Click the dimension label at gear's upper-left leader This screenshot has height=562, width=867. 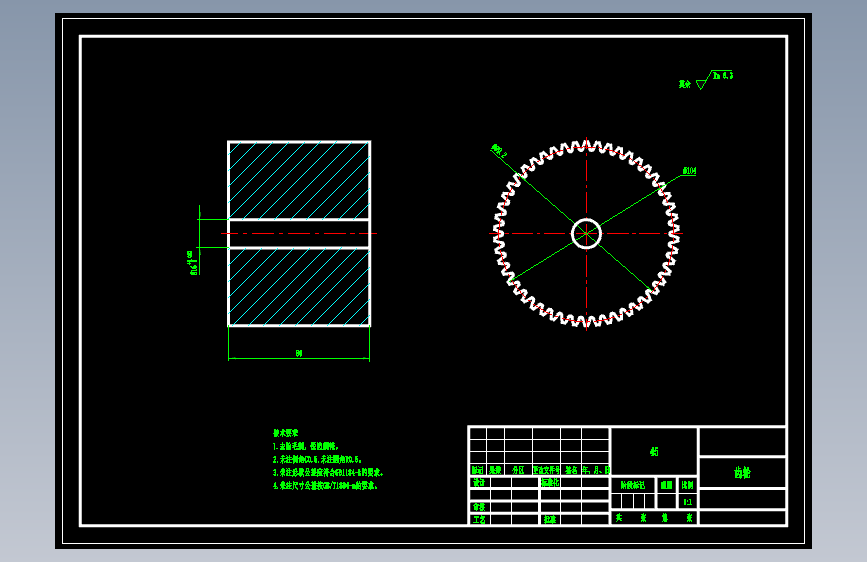[499, 151]
